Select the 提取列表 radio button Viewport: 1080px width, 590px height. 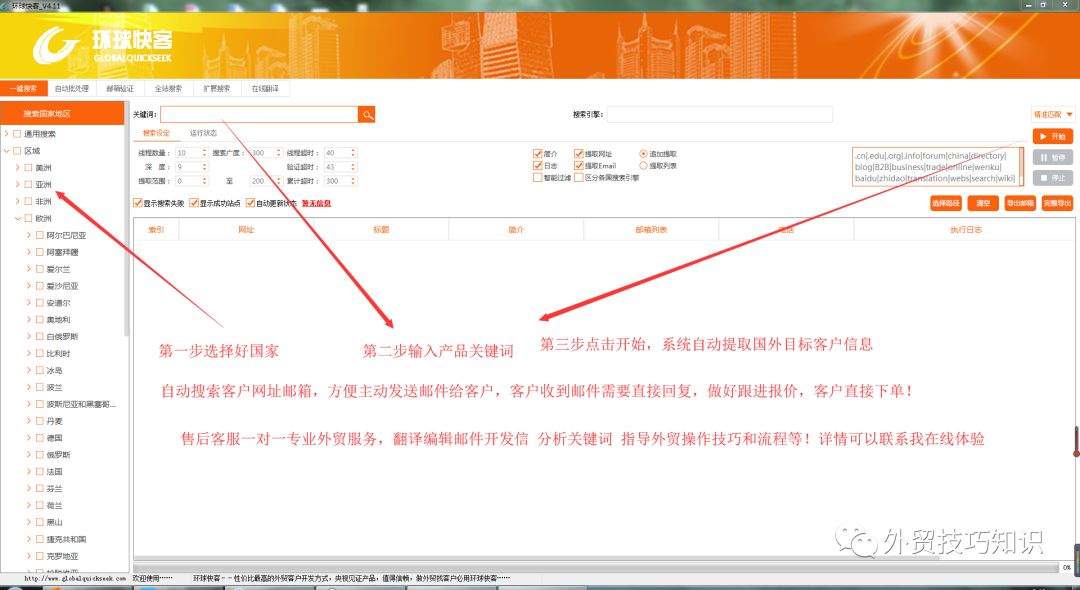[643, 163]
